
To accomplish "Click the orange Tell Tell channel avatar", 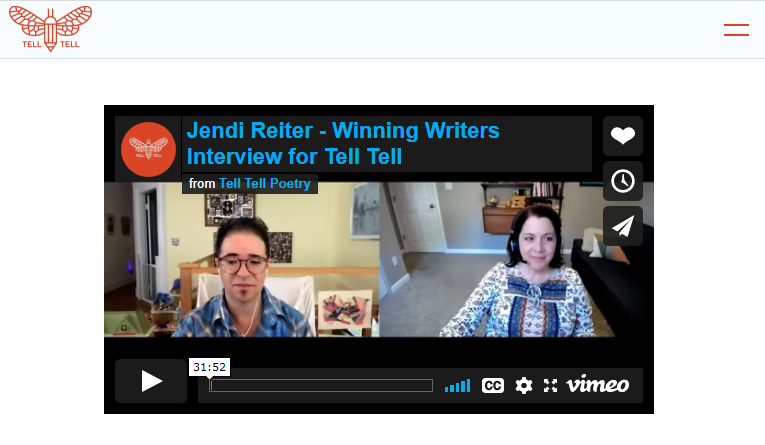I will tap(148, 149).
